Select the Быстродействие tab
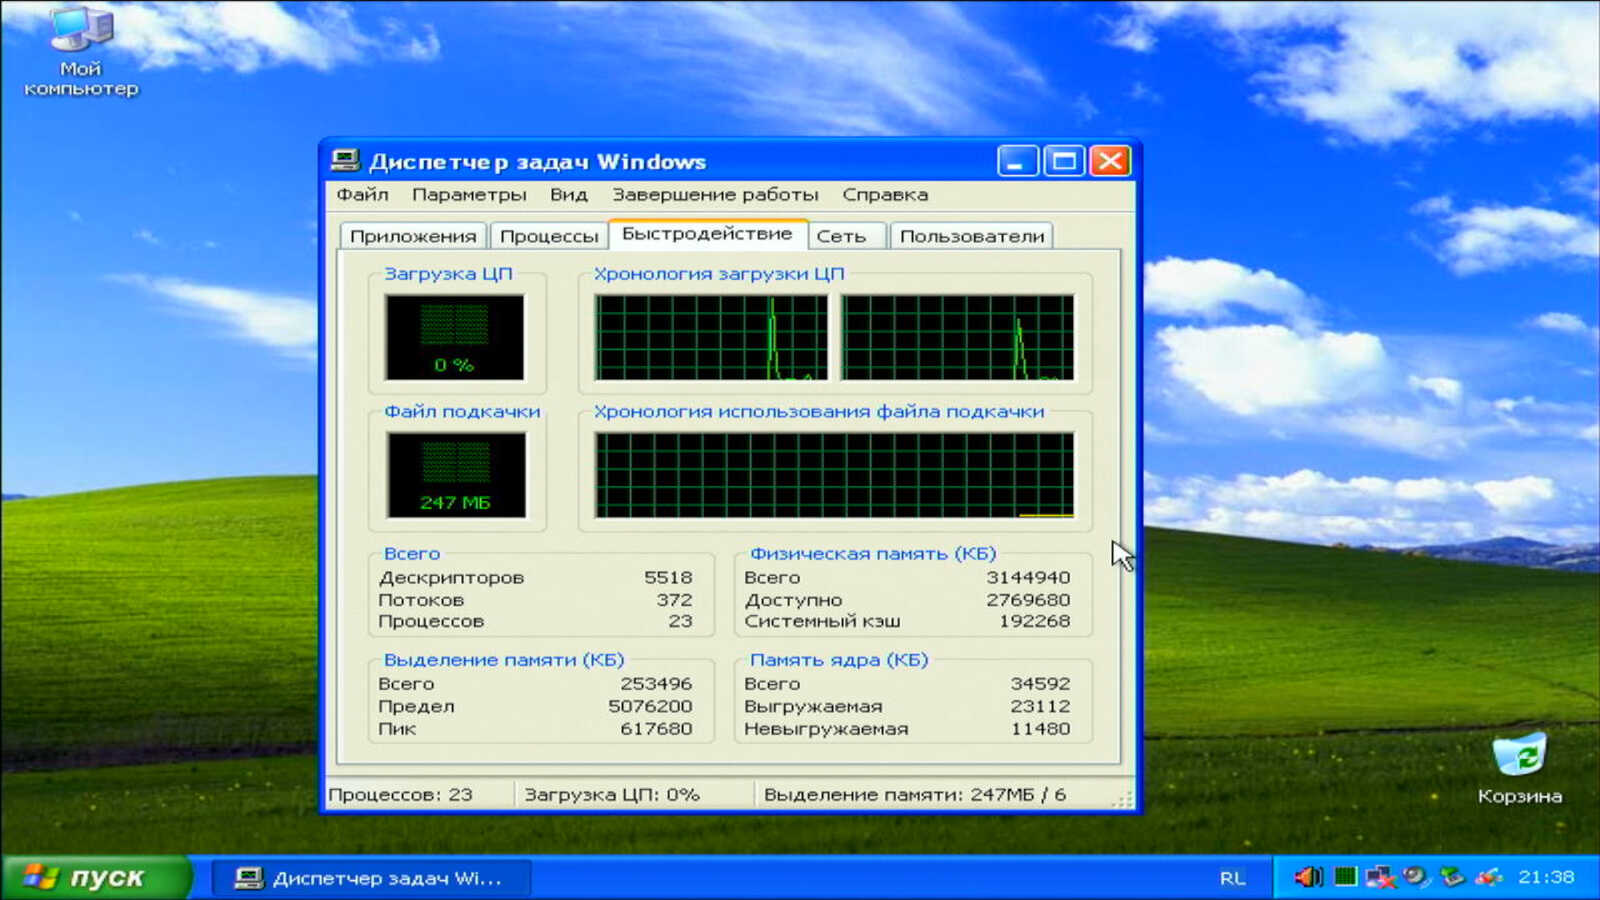This screenshot has width=1600, height=900. pyautogui.click(x=707, y=234)
